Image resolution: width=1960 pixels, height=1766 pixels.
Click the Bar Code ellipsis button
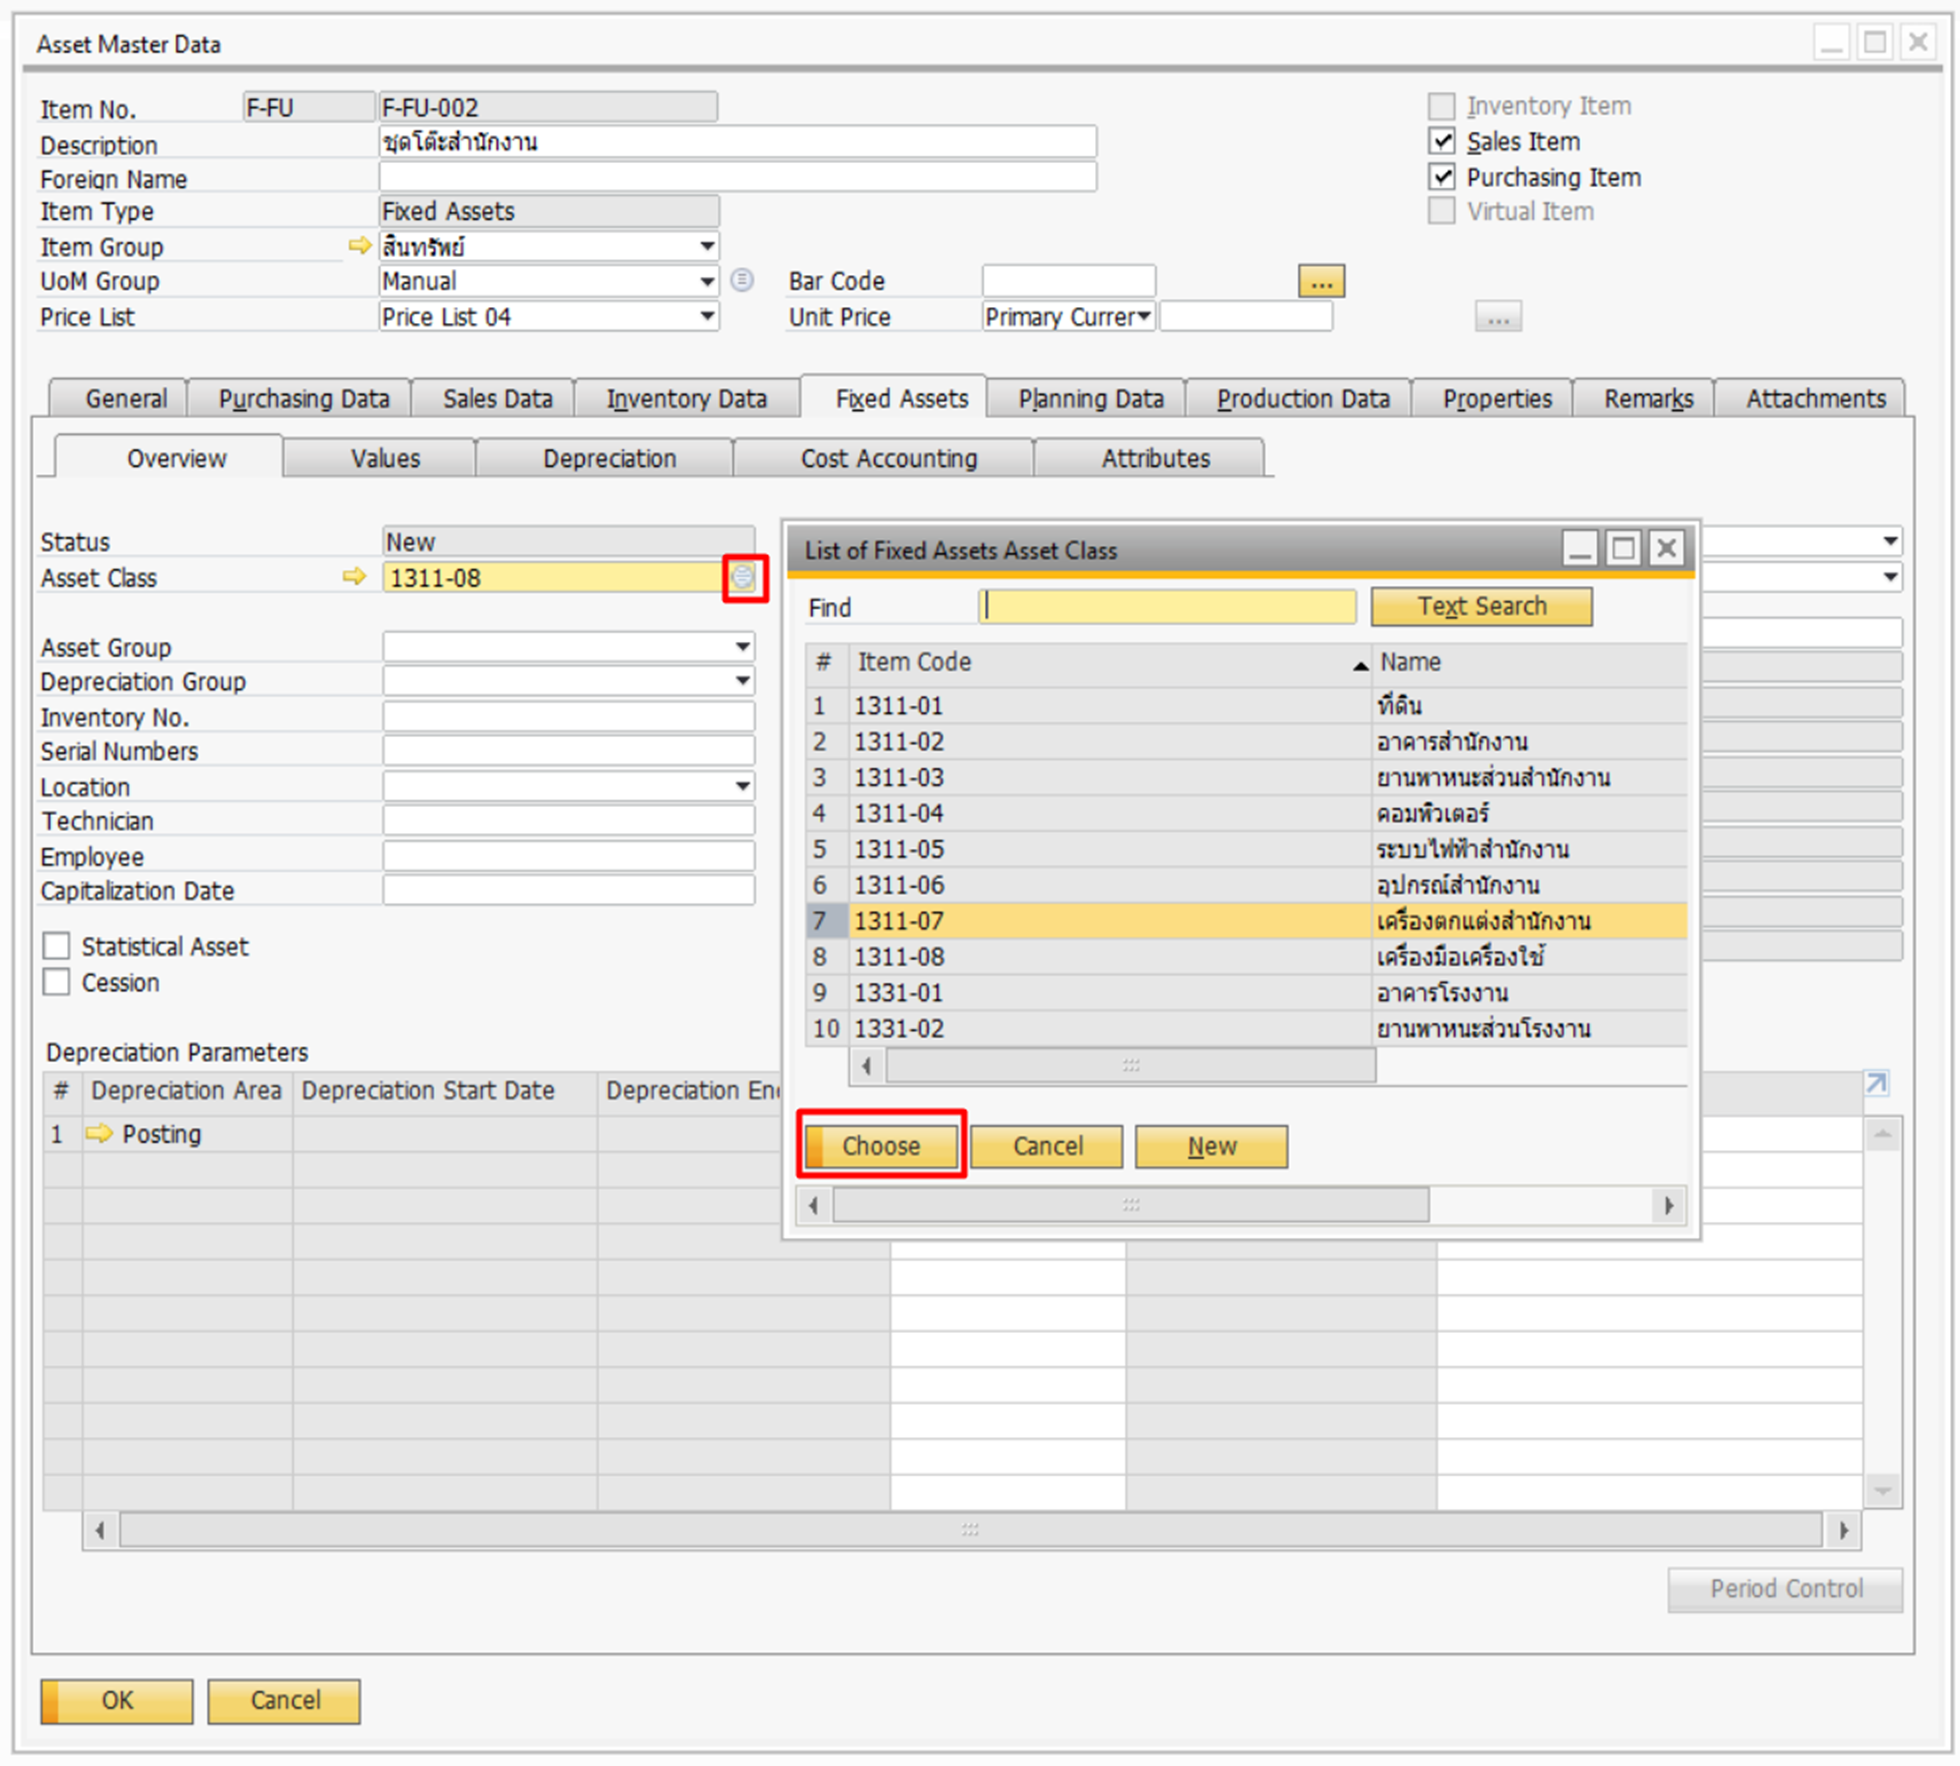coord(1320,282)
